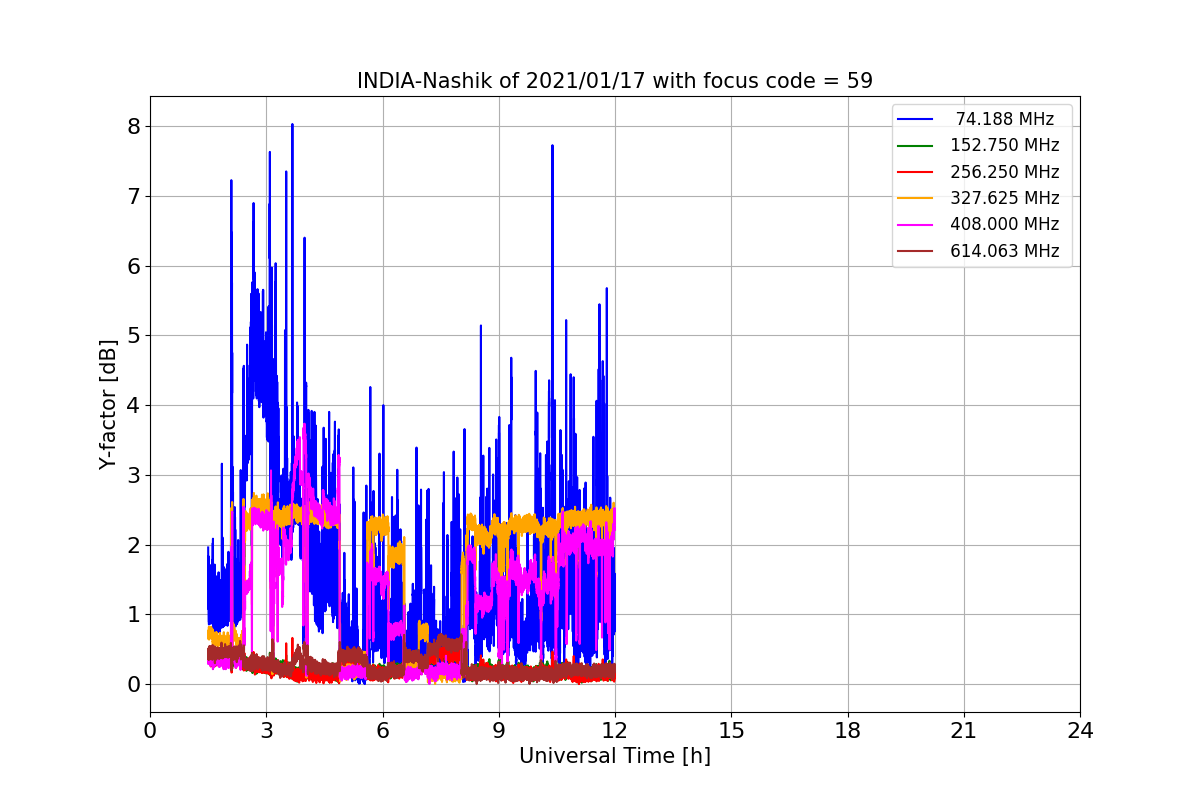
Task: Click the Universal Time [h] axis label
Action: [615, 756]
